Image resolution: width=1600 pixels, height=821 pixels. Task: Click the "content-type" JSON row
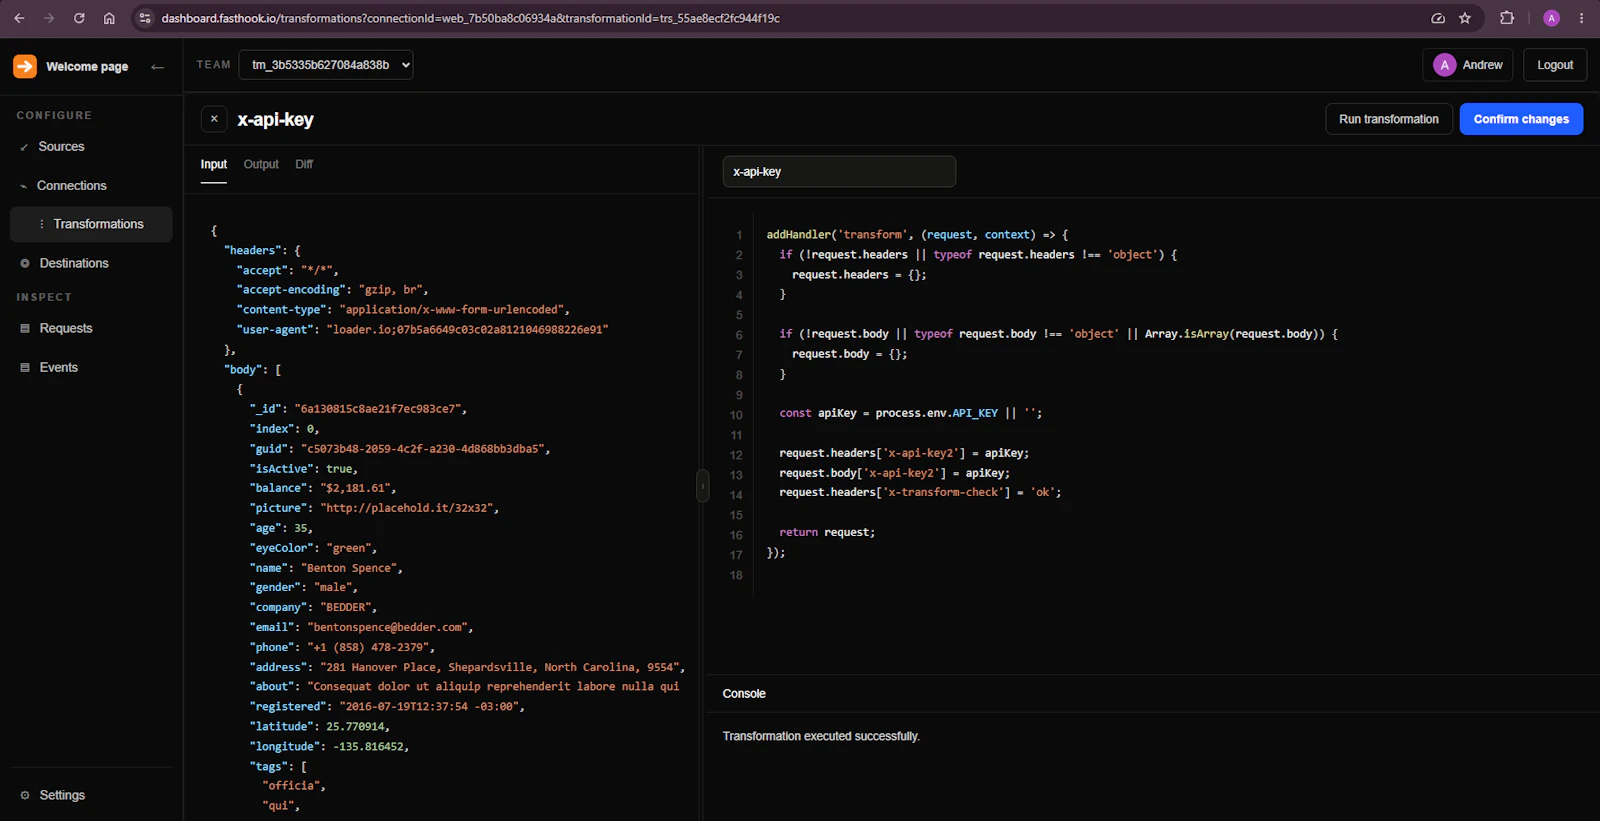(403, 310)
